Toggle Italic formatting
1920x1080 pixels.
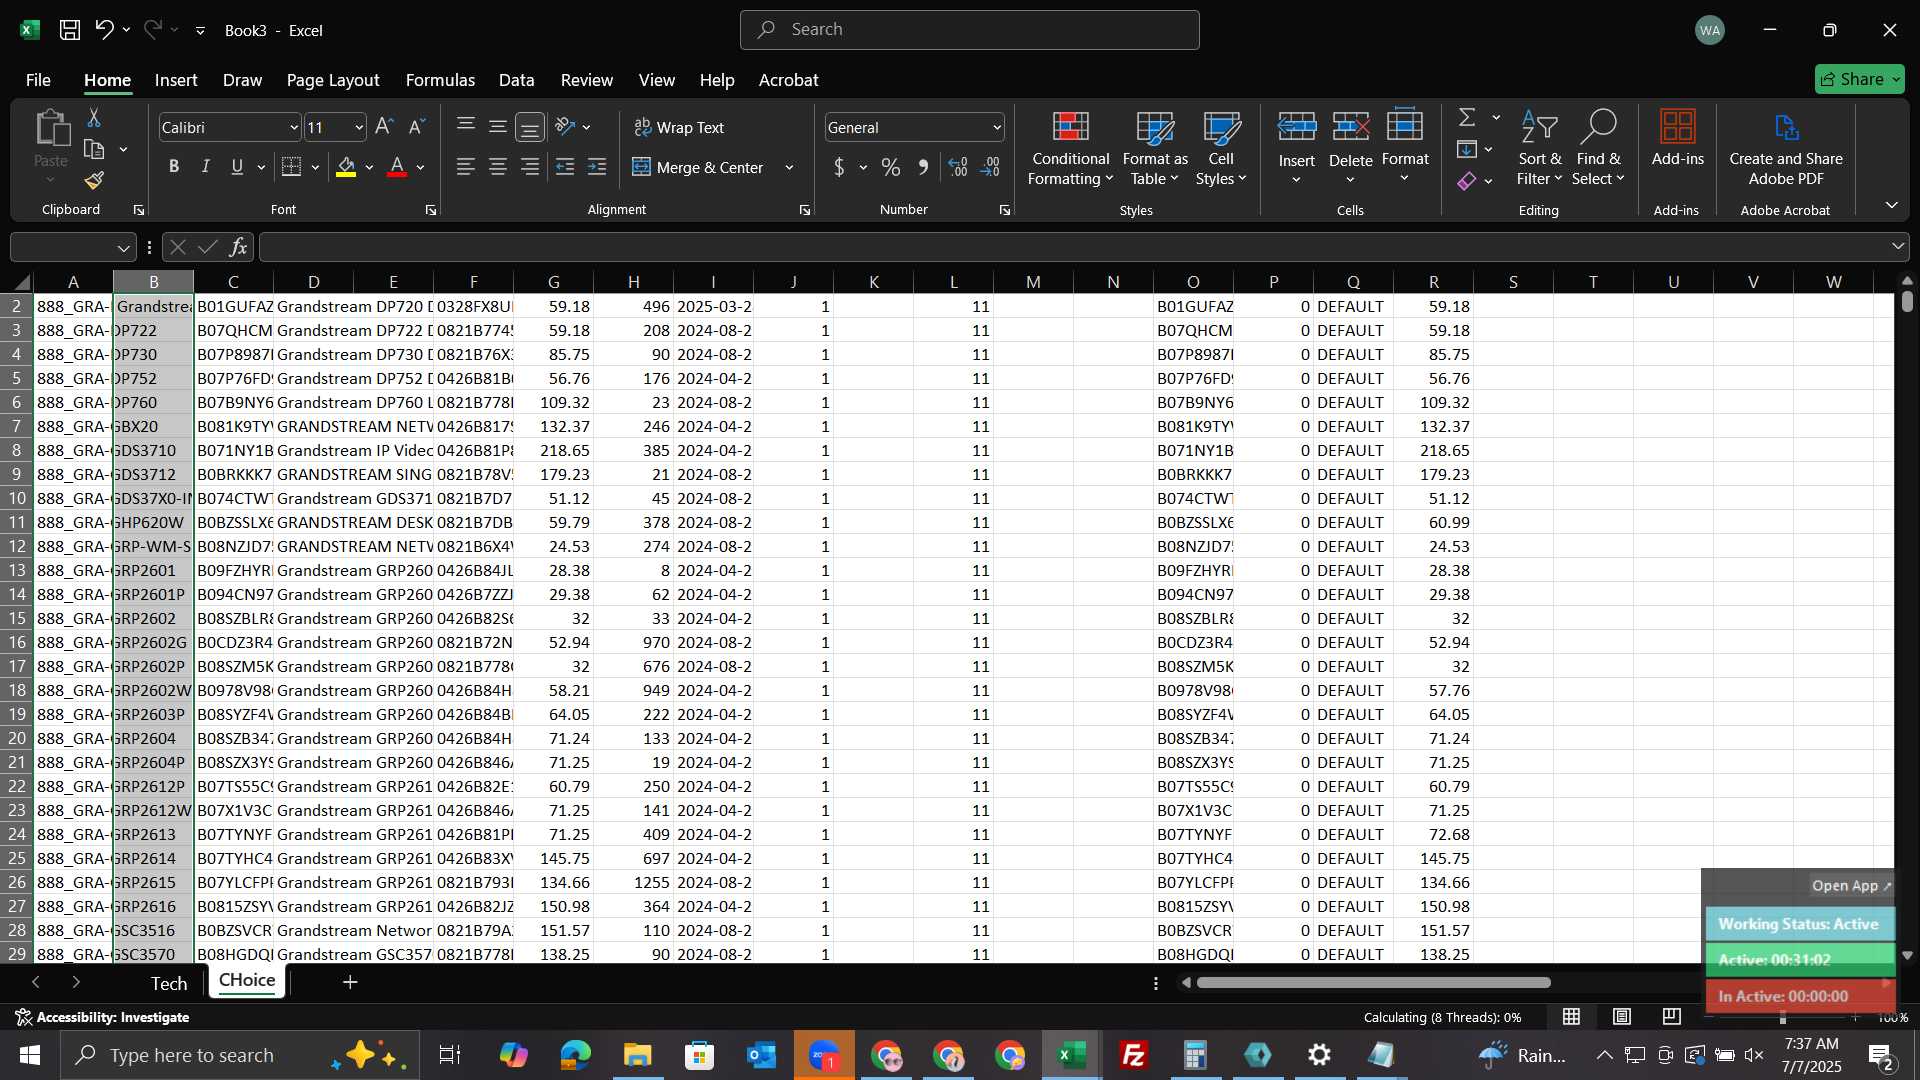[x=206, y=167]
